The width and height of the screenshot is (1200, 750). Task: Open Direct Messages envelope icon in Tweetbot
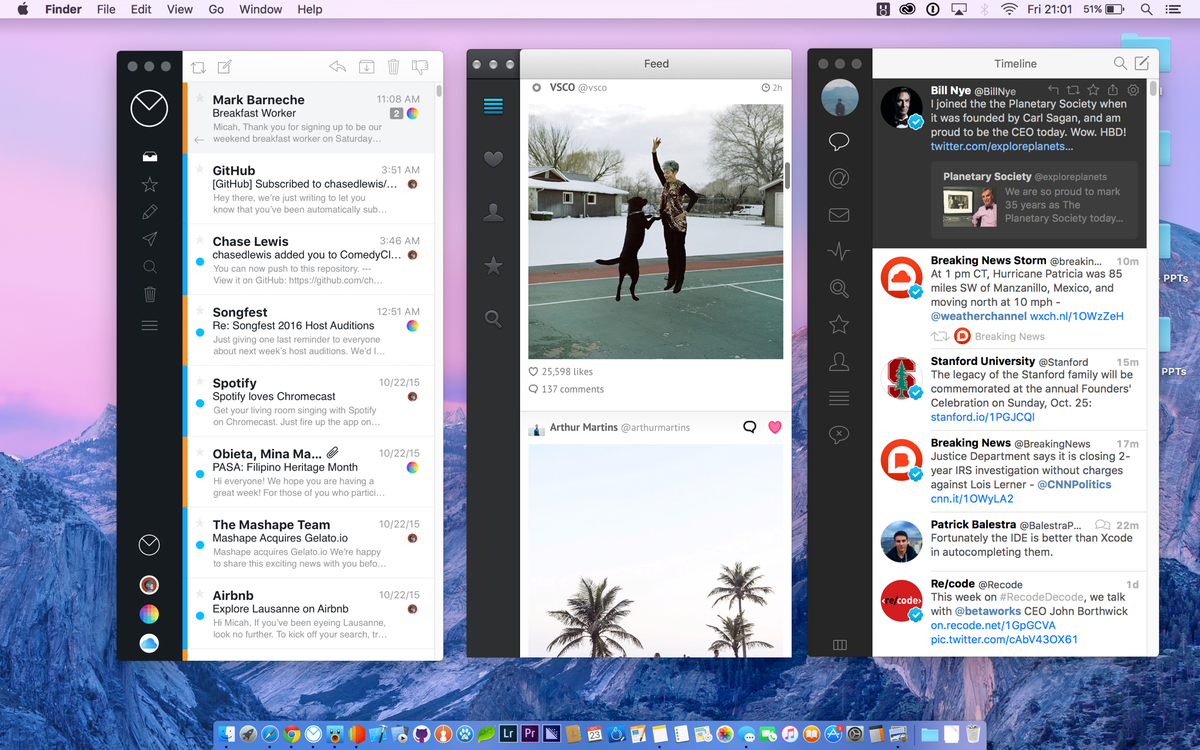(x=839, y=213)
